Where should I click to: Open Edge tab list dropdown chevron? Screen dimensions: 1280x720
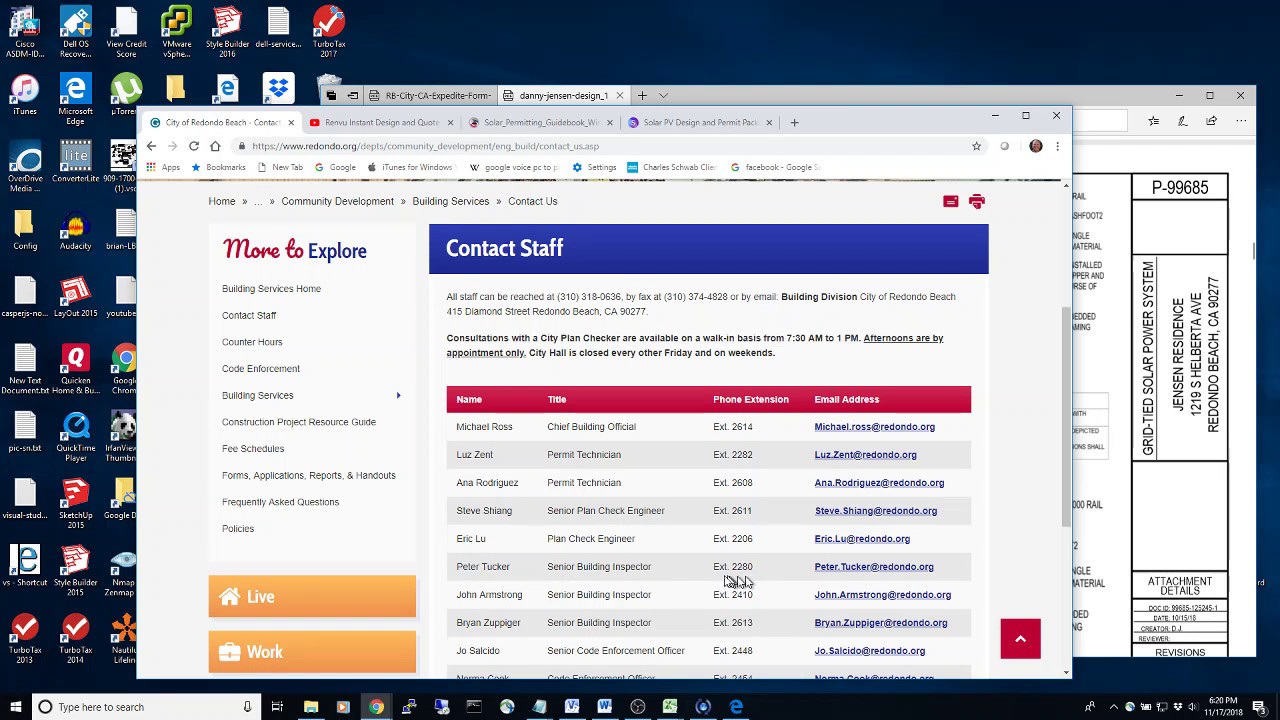point(663,96)
